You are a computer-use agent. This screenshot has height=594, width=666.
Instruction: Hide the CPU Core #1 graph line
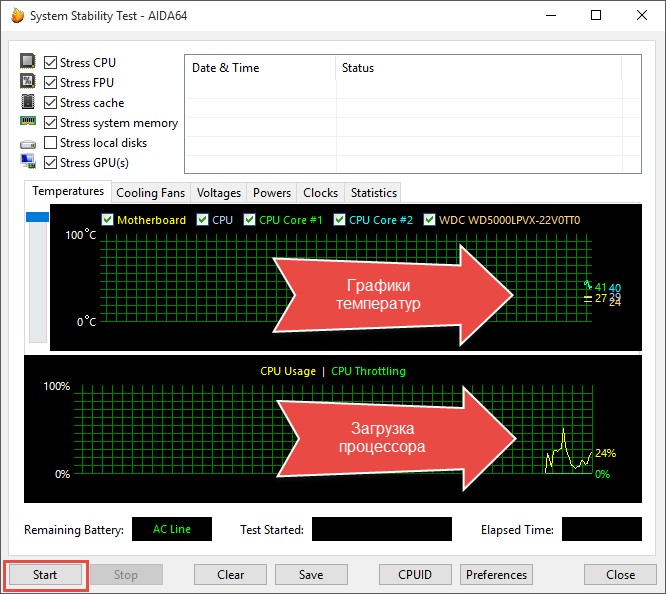pos(249,220)
